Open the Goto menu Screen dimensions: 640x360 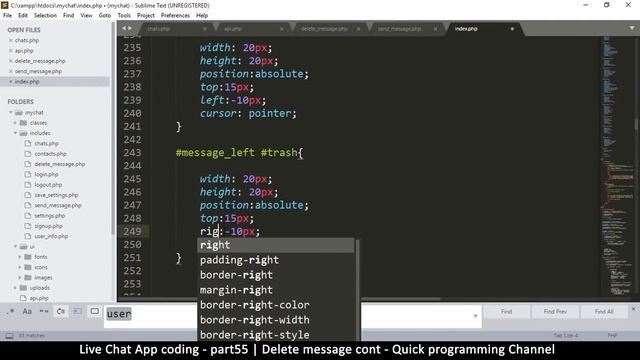pyautogui.click(x=105, y=16)
